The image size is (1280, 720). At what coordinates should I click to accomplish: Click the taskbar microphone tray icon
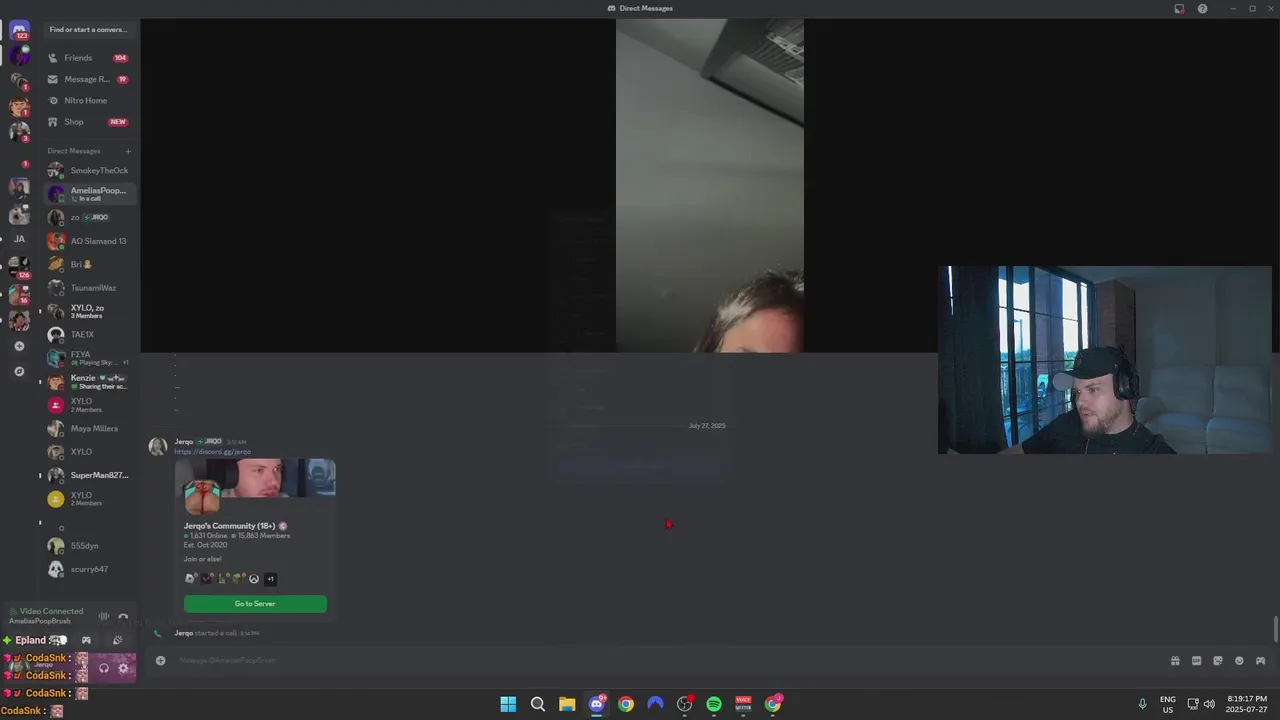click(x=1142, y=704)
